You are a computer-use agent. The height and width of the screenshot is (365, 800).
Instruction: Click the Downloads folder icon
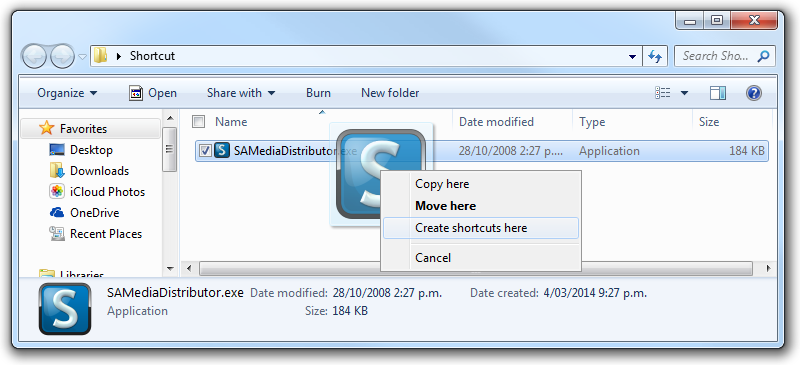pyautogui.click(x=57, y=170)
